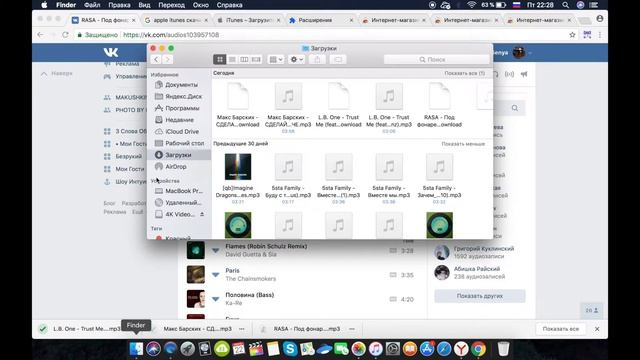
Task: Select the L.B. One Trust Me (feat...nz).mp3 file
Action: (x=389, y=106)
